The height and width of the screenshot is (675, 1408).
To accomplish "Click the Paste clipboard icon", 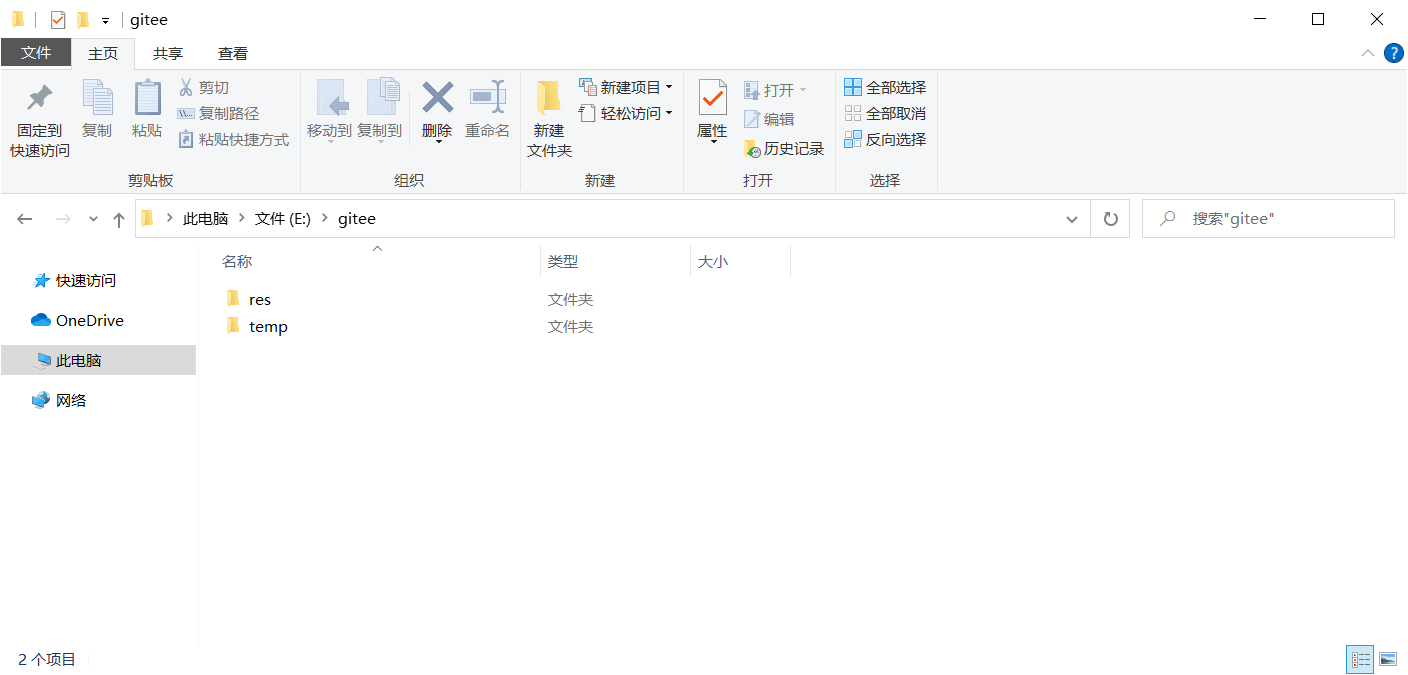I will point(147,98).
